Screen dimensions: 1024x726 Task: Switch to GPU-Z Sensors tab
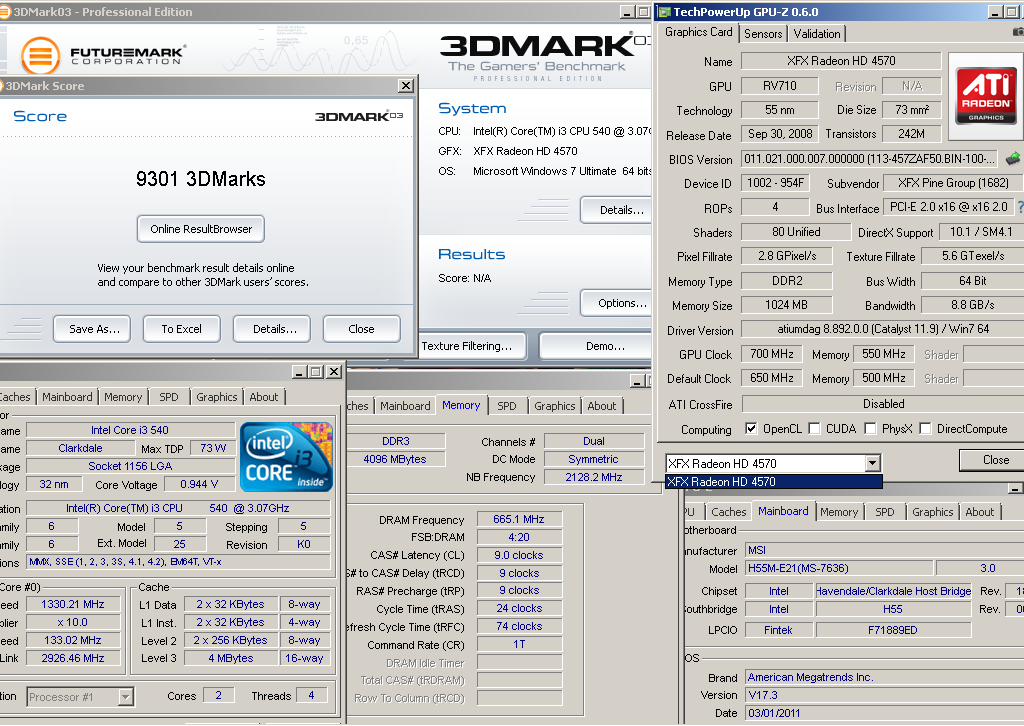pos(763,33)
